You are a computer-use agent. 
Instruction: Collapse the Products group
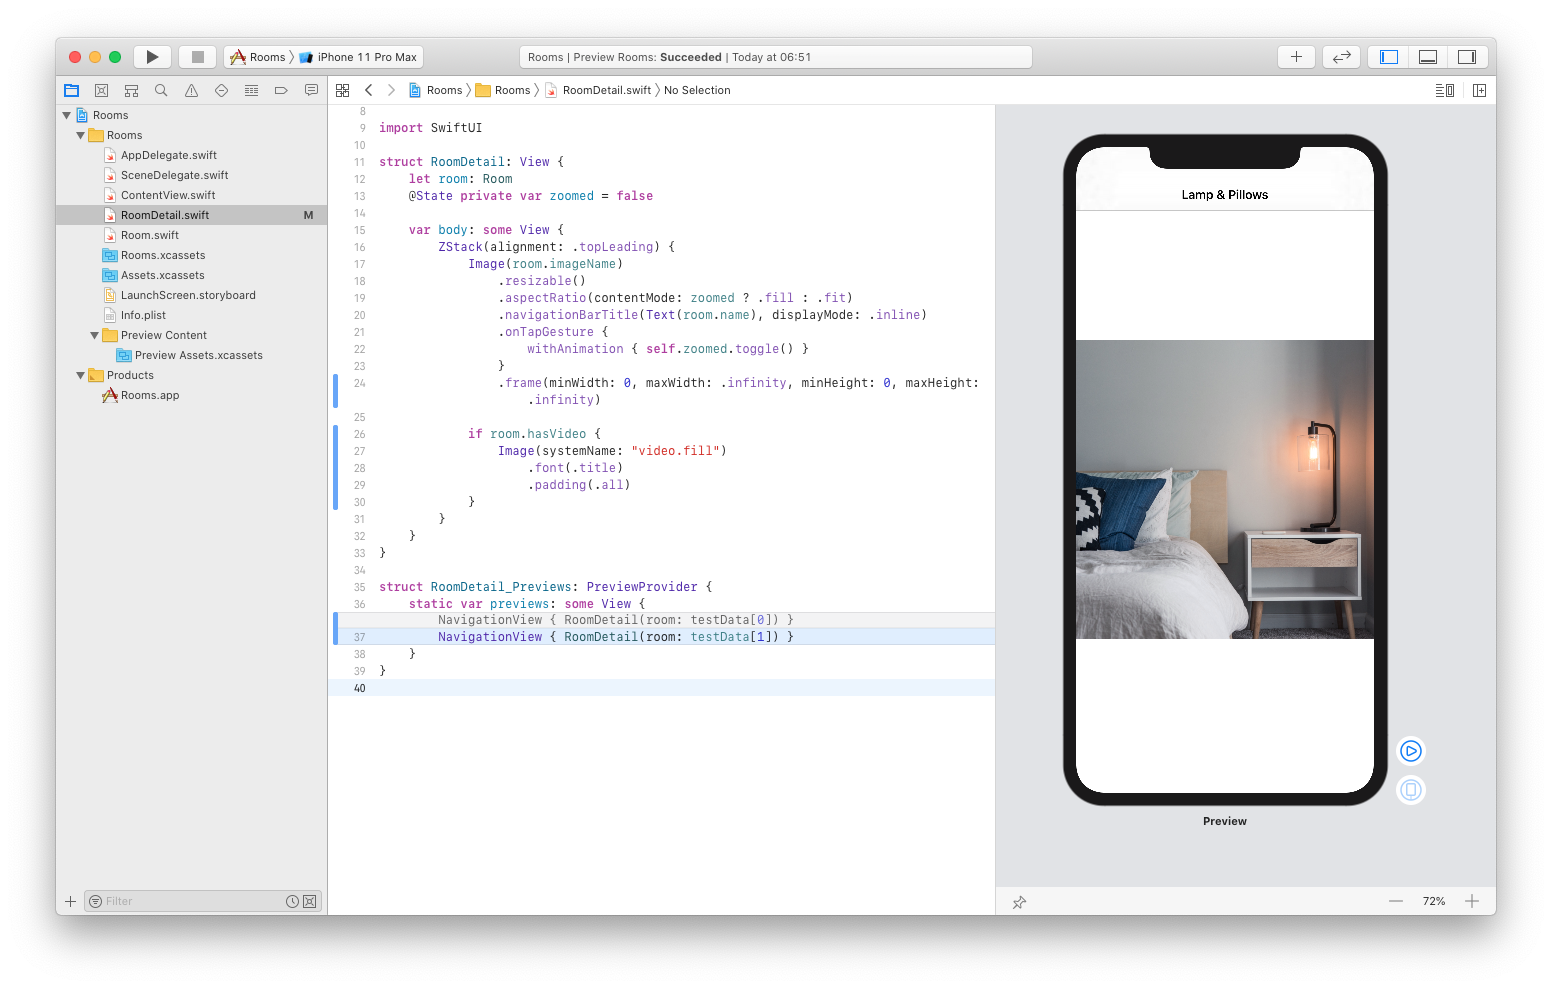pyautogui.click(x=80, y=375)
